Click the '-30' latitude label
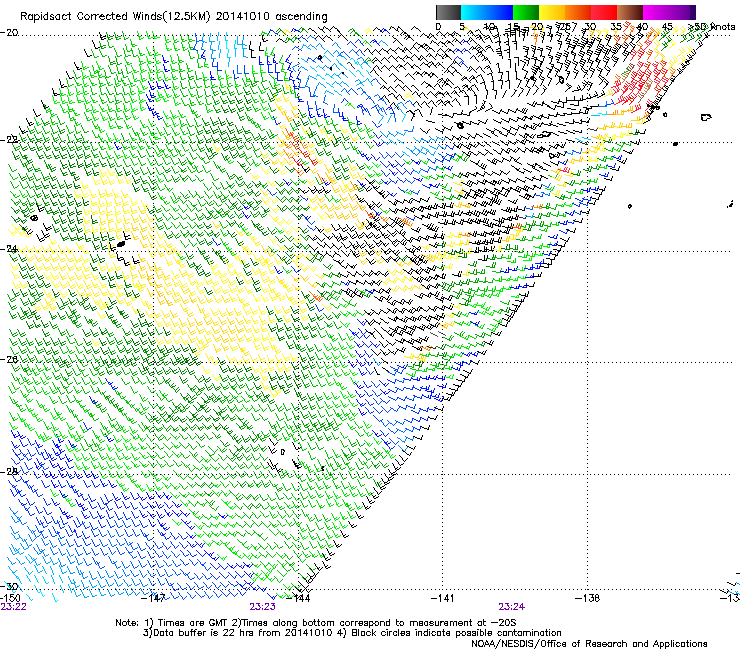The height and width of the screenshot is (650, 740). pyautogui.click(x=10, y=586)
